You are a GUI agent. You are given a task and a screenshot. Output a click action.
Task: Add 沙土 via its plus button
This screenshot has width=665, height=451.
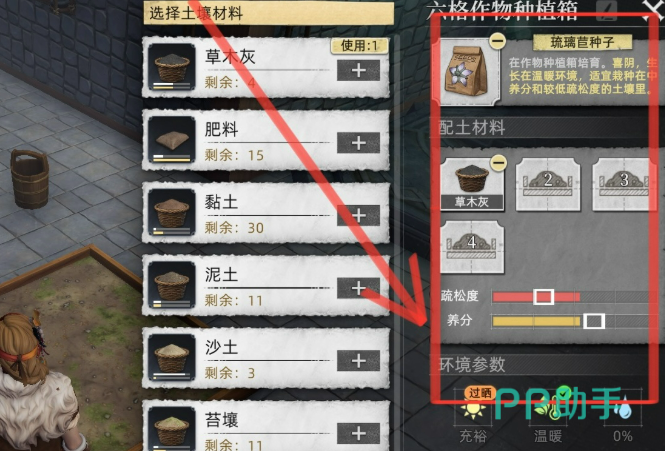(358, 361)
